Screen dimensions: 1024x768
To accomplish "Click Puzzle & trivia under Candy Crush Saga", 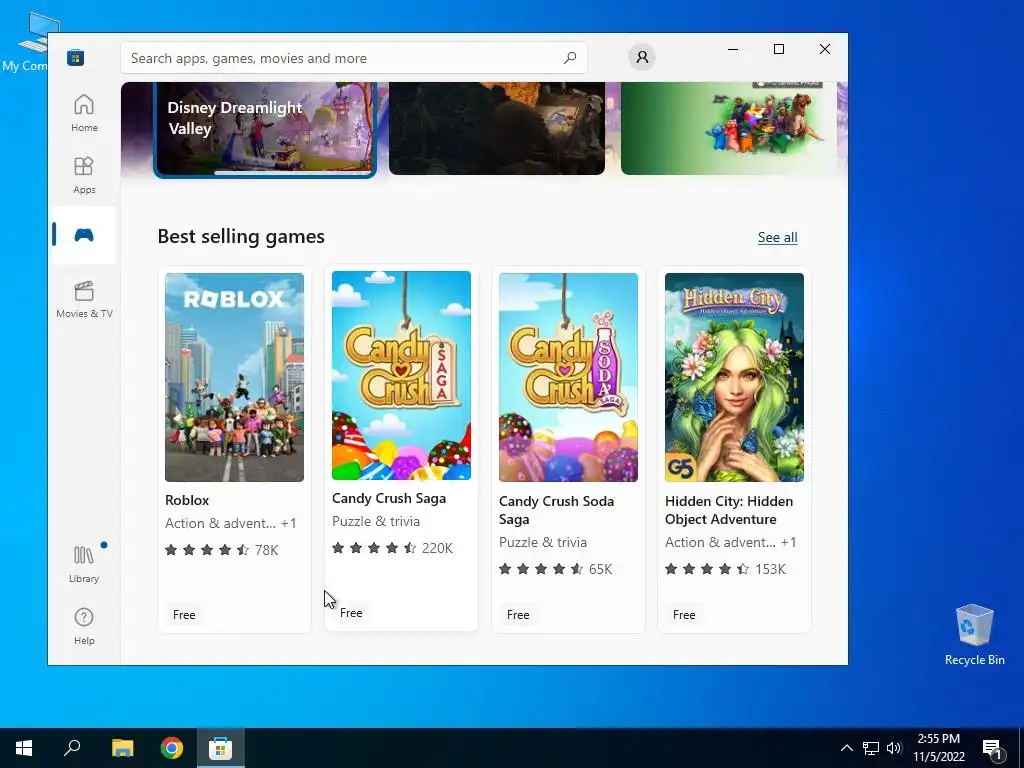I will [x=376, y=521].
